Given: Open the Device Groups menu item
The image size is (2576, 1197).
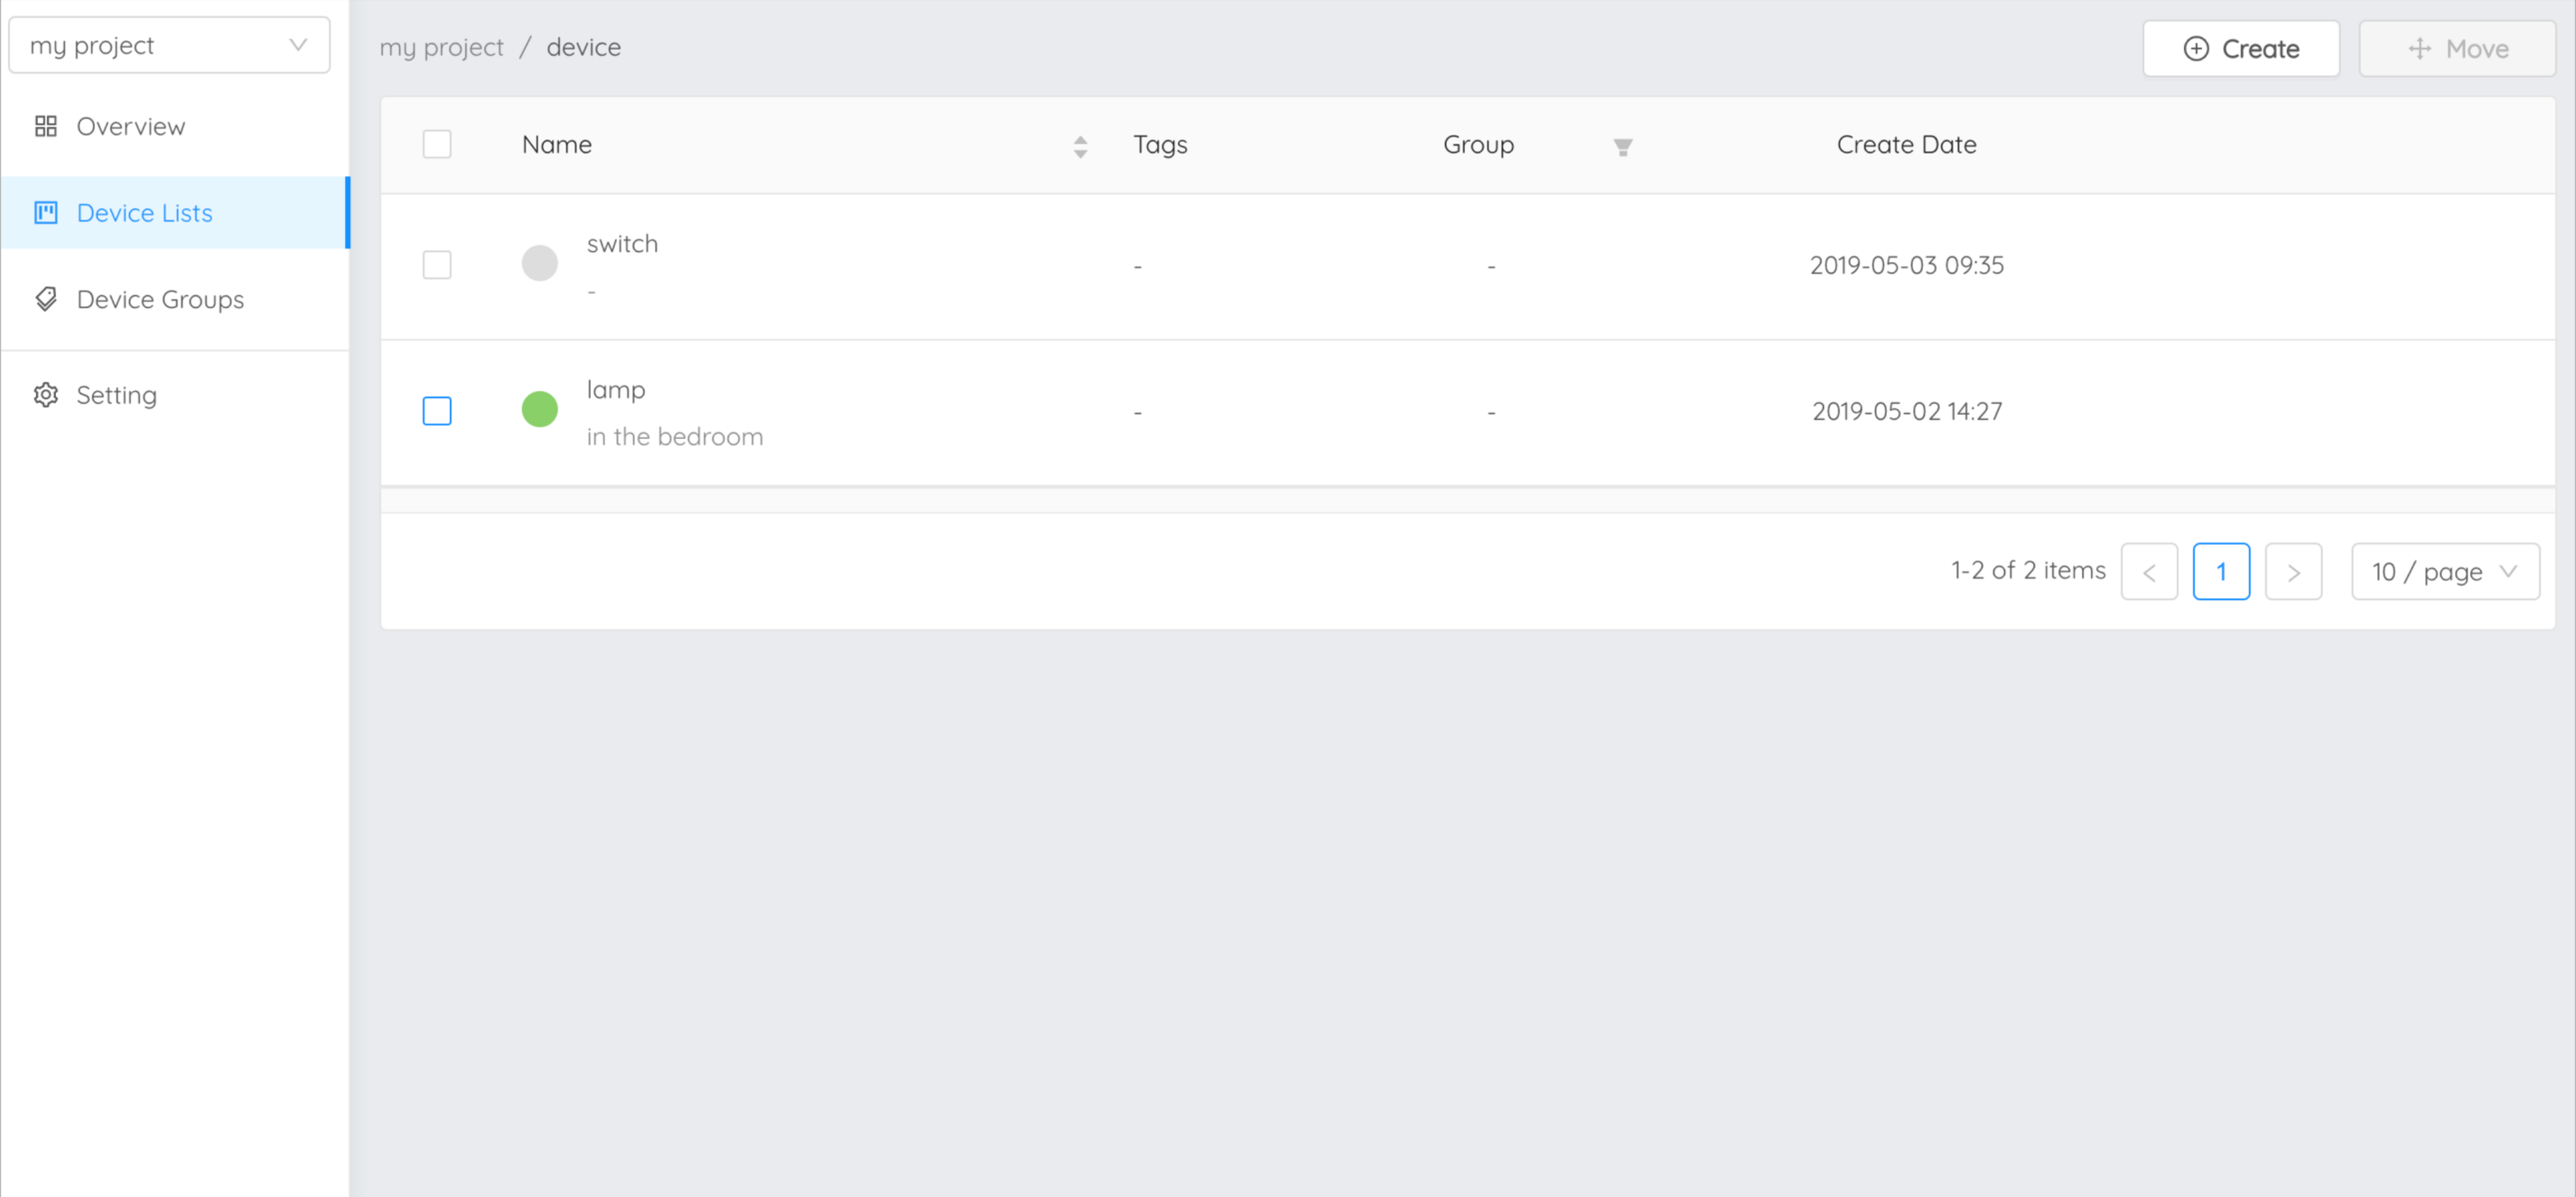Looking at the screenshot, I should 159,299.
